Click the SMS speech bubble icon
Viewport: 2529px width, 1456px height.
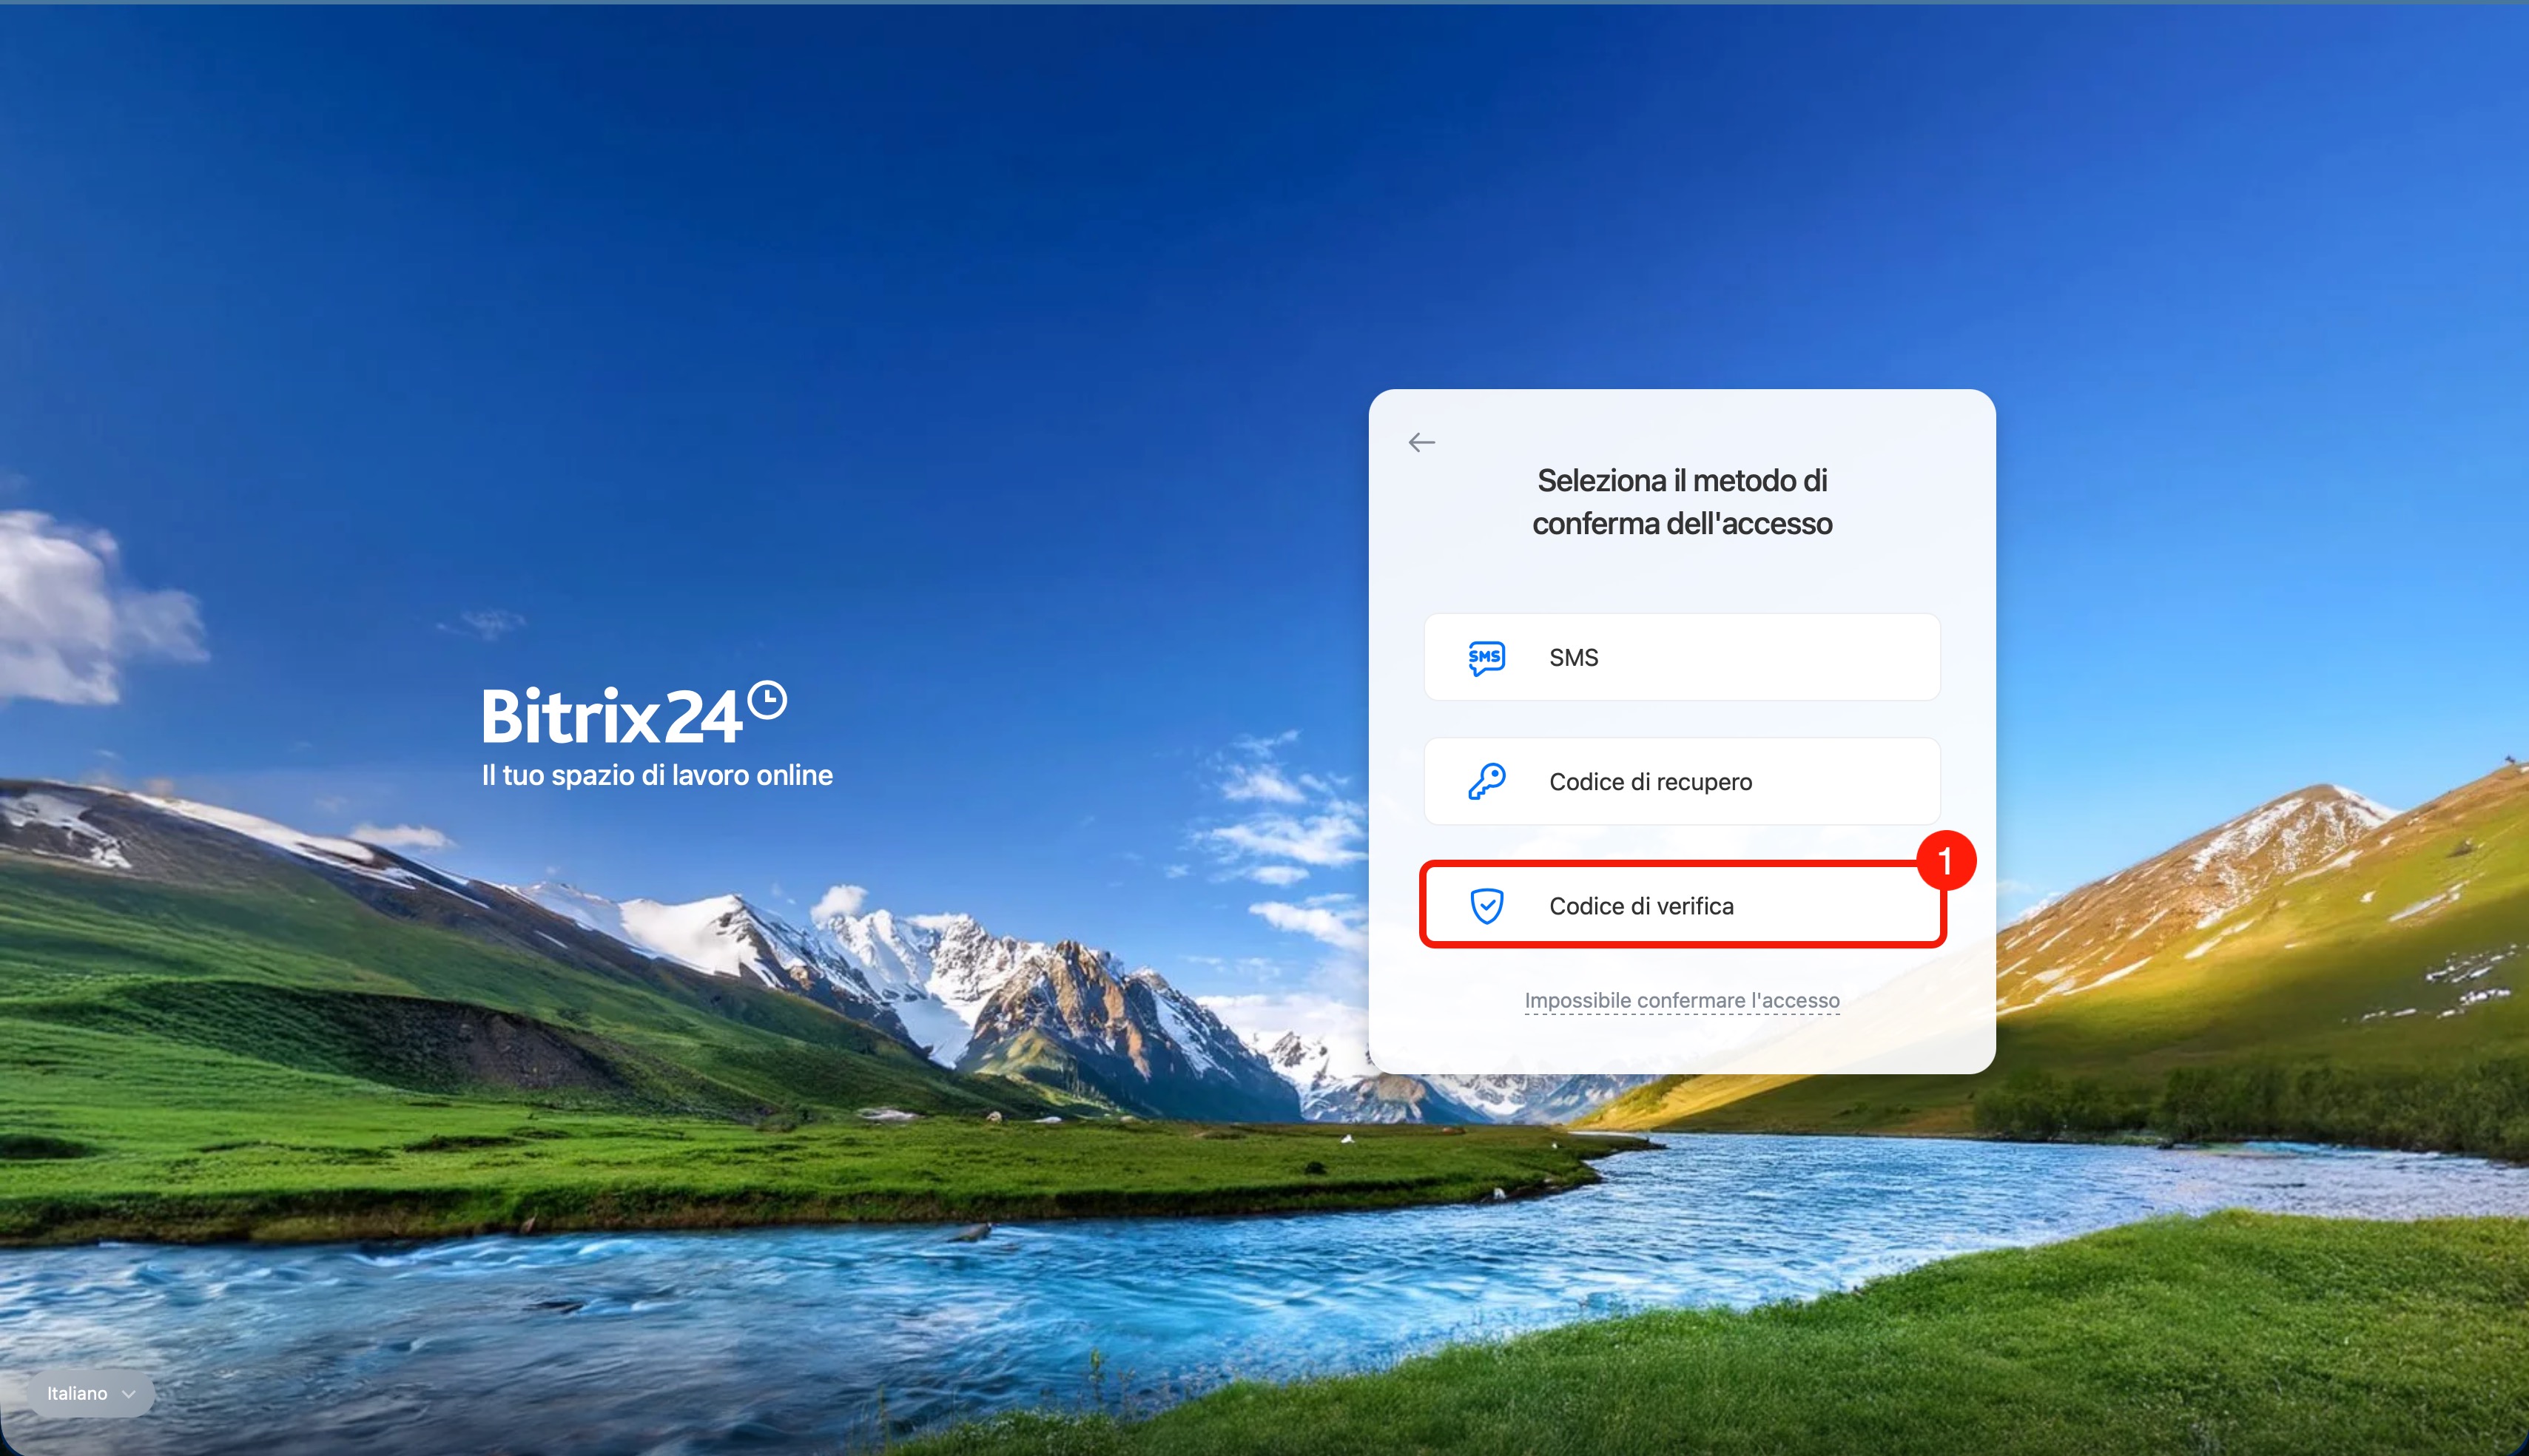[x=1486, y=657]
